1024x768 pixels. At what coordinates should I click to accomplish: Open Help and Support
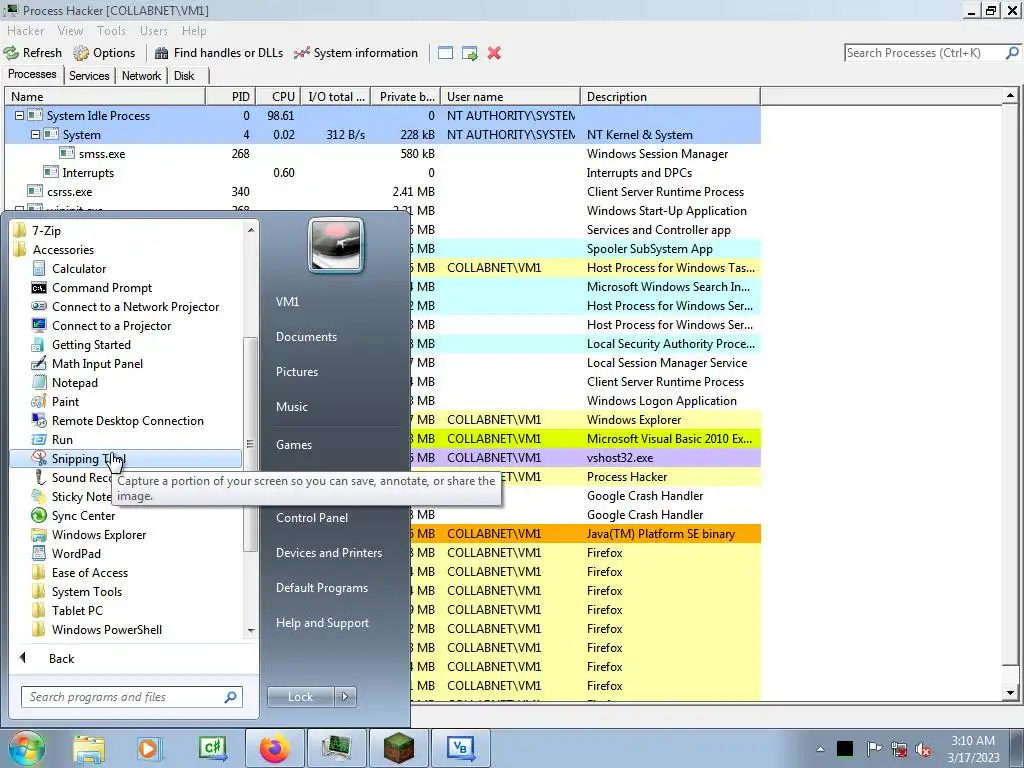coord(323,622)
